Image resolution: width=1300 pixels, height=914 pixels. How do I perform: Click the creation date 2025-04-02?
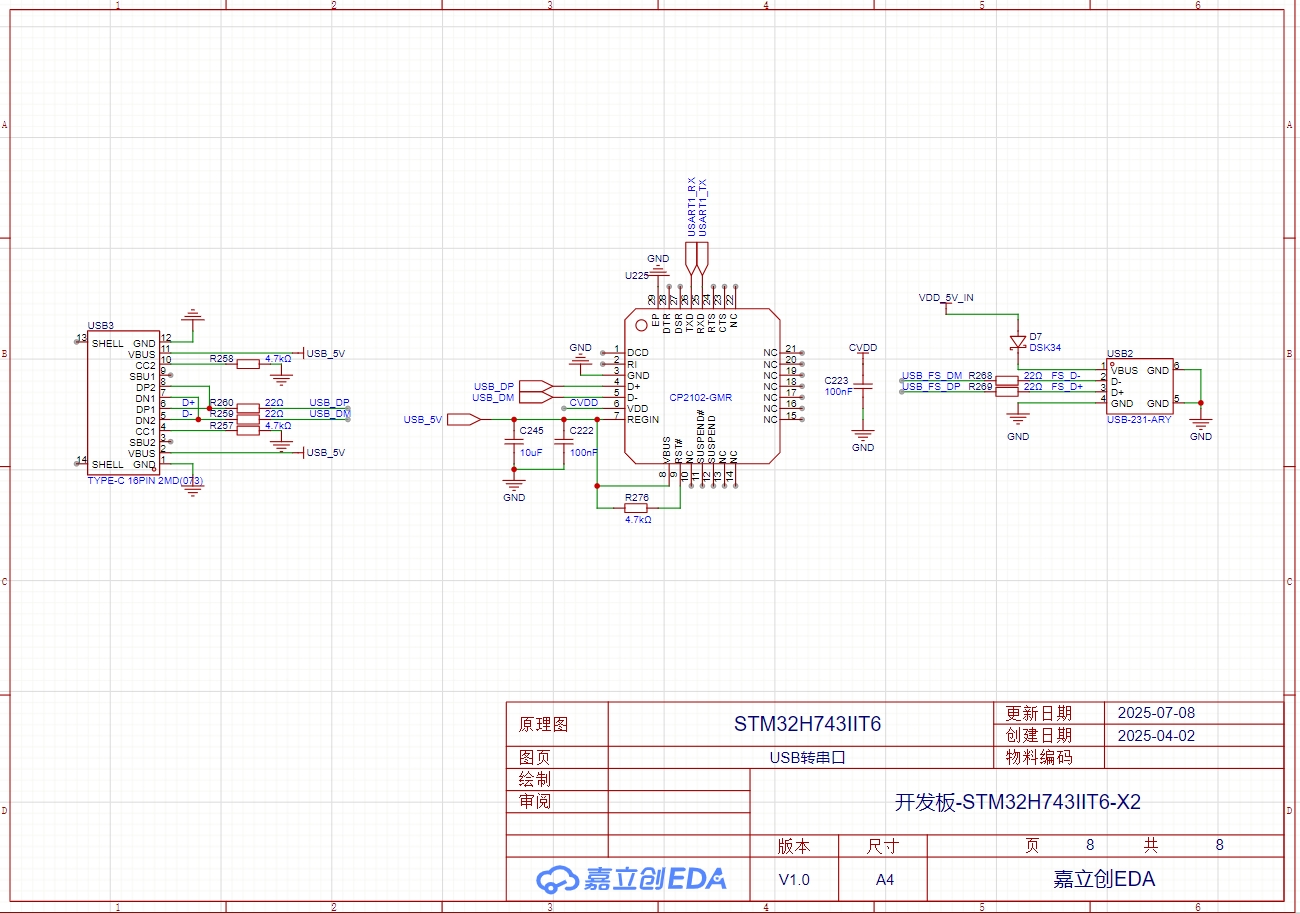(1156, 736)
